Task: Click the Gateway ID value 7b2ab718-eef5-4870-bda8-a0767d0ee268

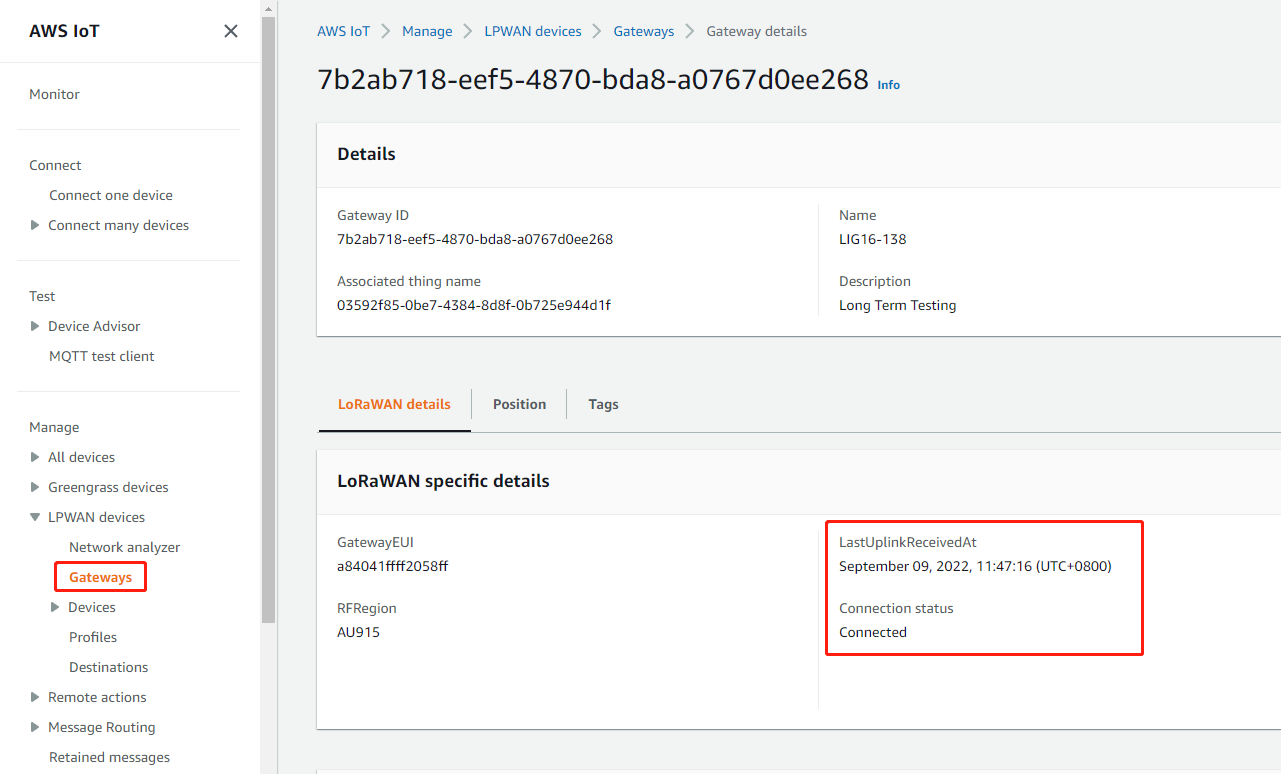Action: [475, 239]
